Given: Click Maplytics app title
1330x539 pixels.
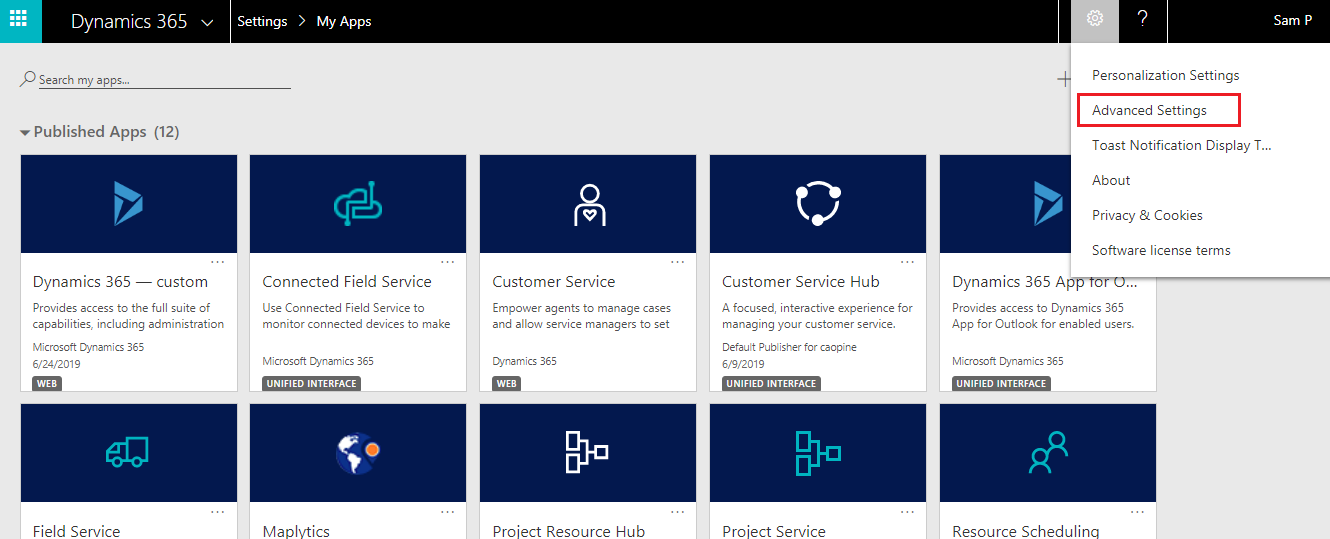Looking at the screenshot, I should pos(296,532).
